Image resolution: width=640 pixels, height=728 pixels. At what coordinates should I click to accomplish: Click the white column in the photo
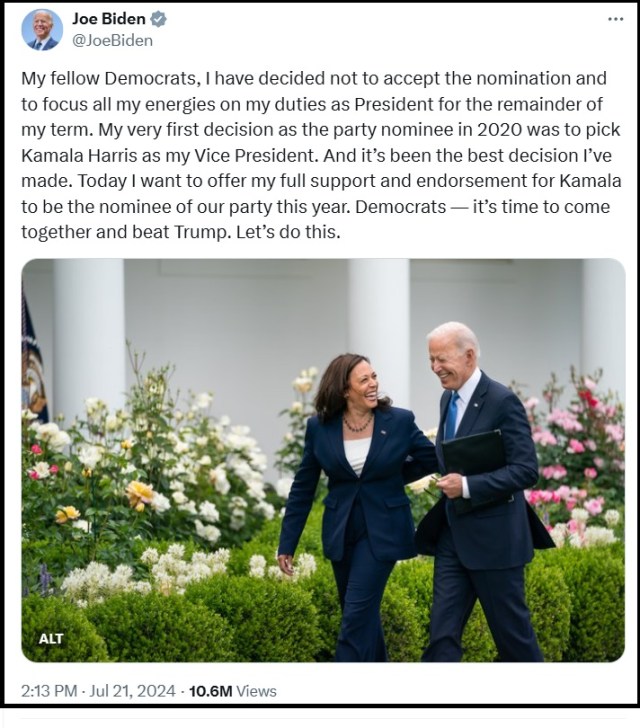point(378,330)
